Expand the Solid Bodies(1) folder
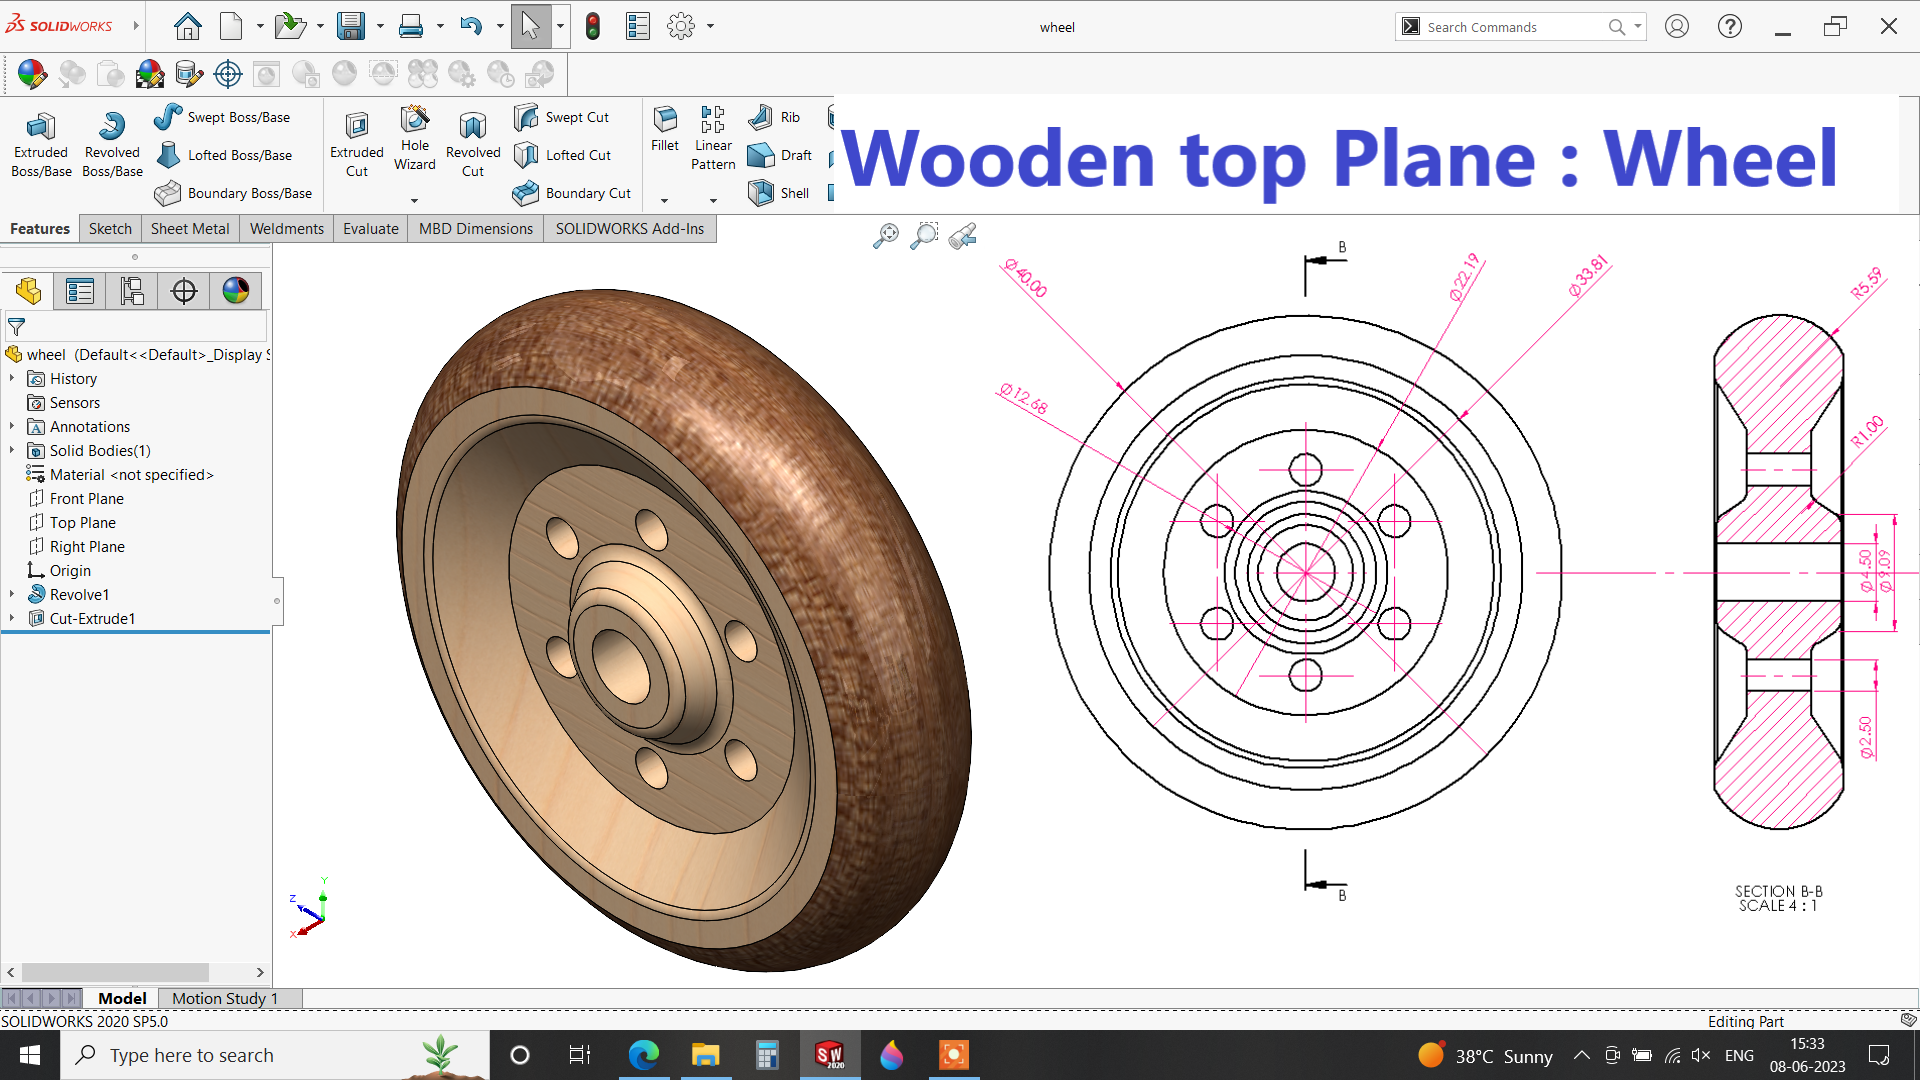The width and height of the screenshot is (1920, 1080). pos(12,451)
